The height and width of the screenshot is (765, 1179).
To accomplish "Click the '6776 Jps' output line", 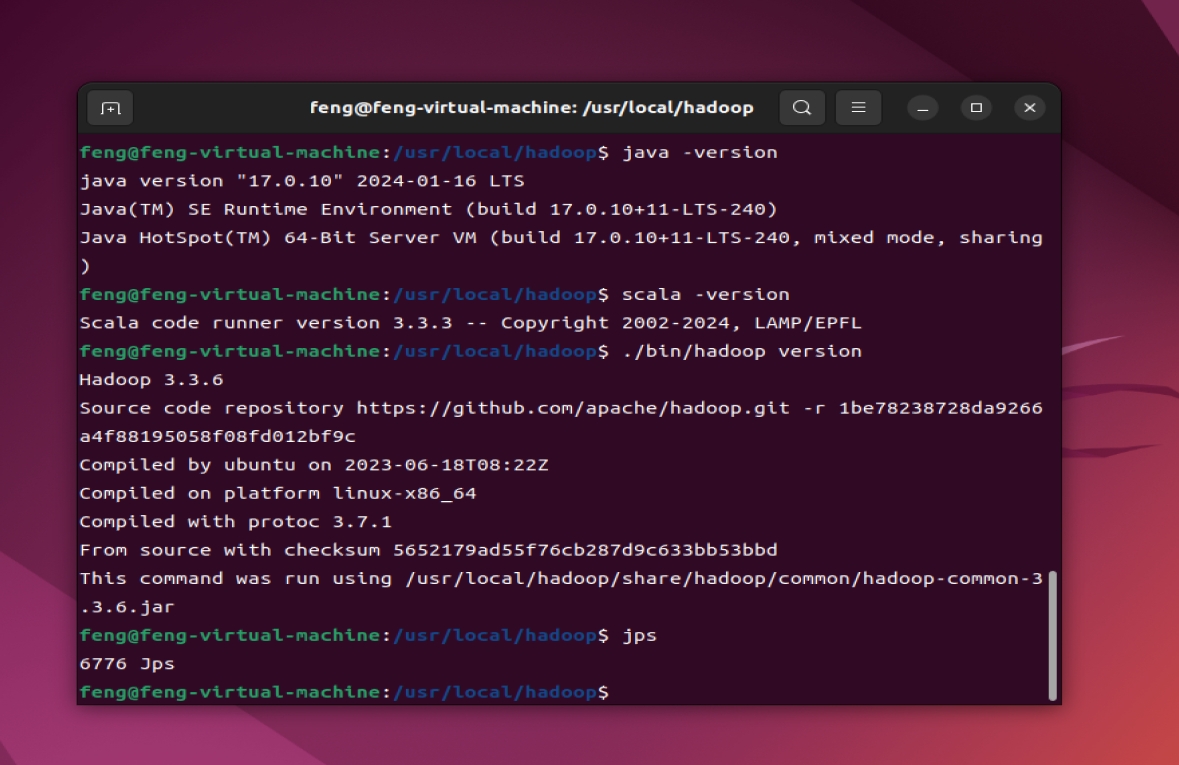I will (x=128, y=664).
